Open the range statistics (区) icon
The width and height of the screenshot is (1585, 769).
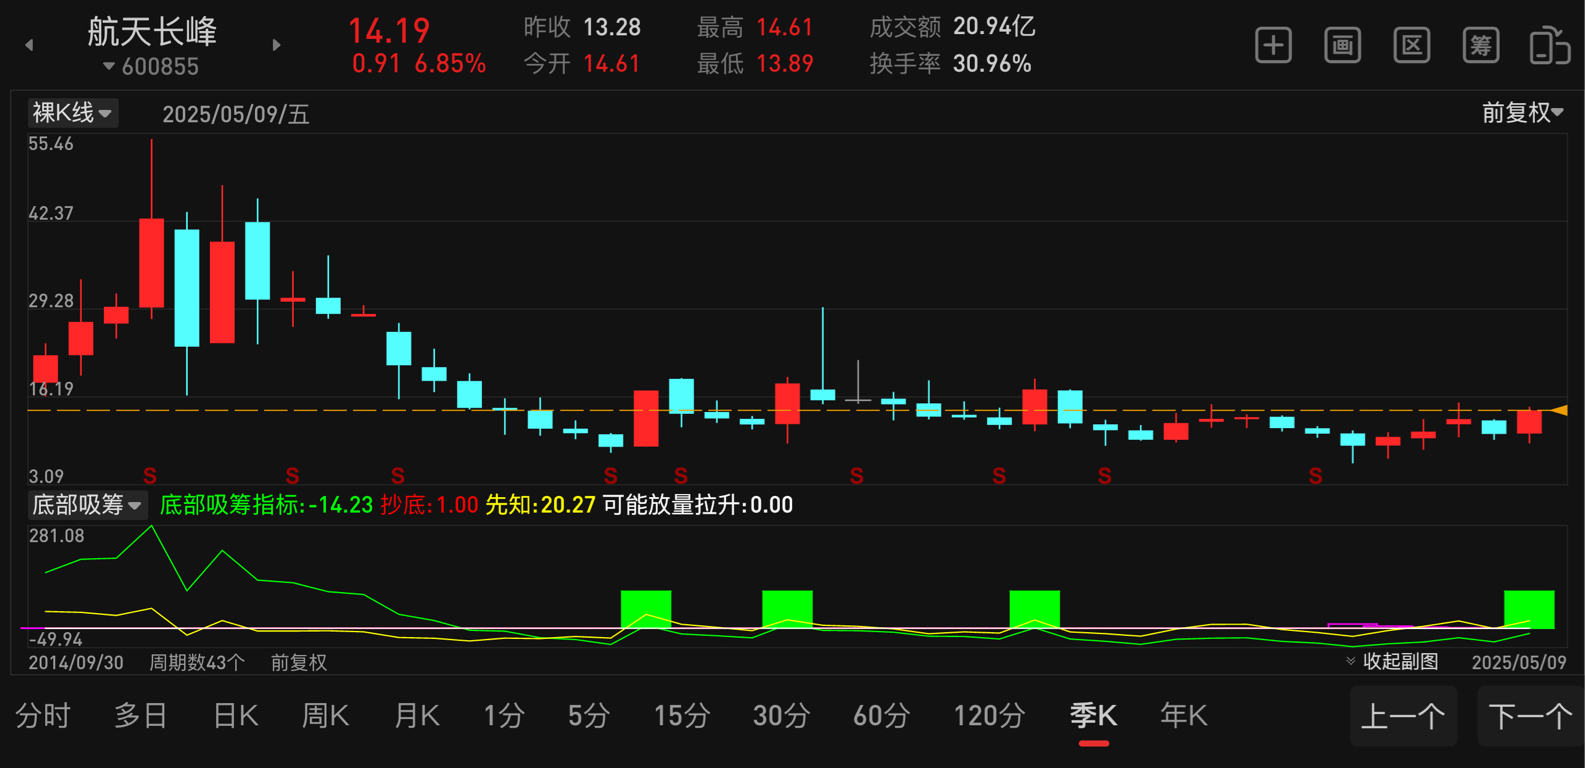pos(1411,45)
